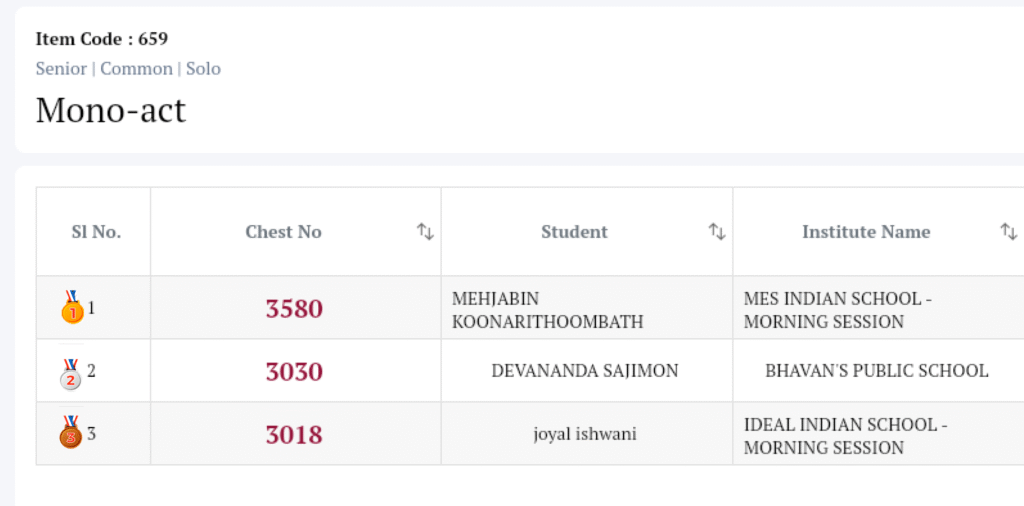Click the silver second-place medal icon

pyautogui.click(x=71, y=372)
